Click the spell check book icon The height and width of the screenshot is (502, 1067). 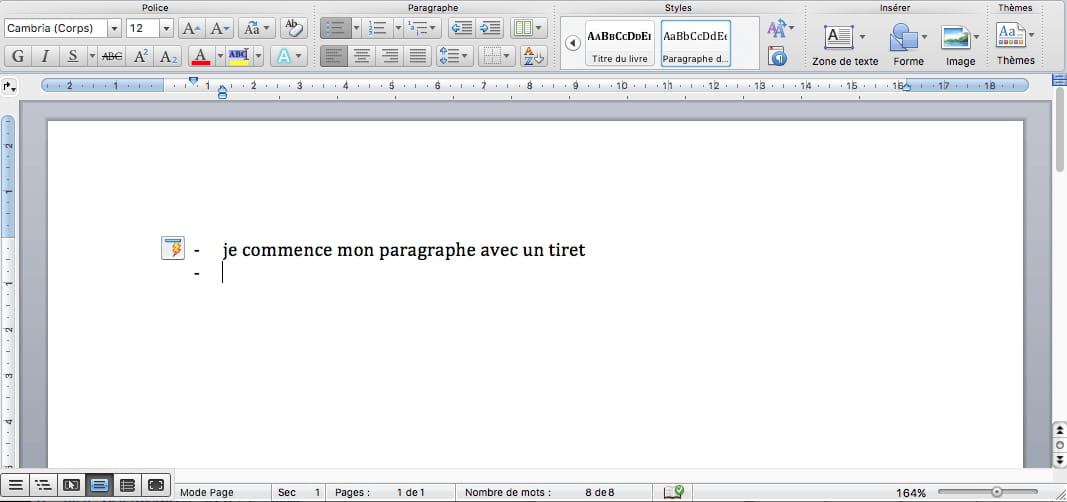pyautogui.click(x=674, y=492)
